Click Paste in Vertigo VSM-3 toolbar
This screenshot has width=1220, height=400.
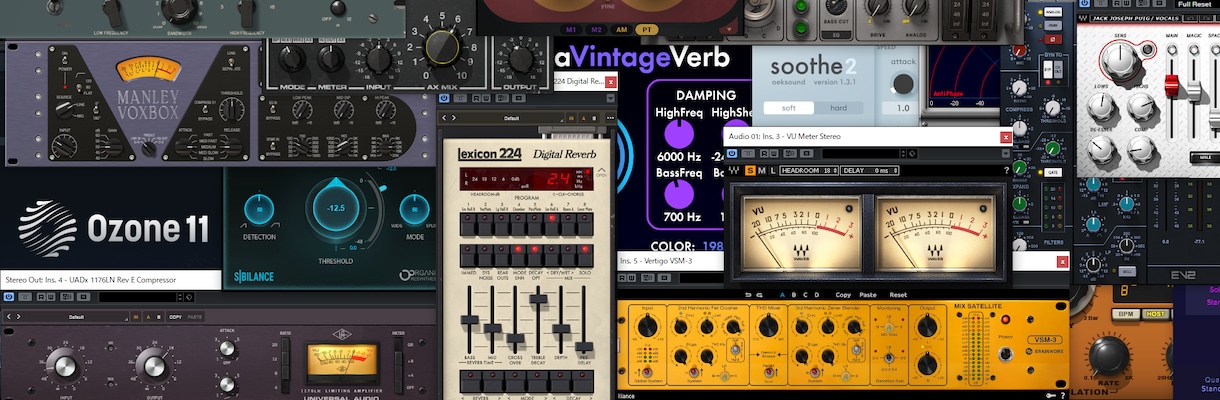[868, 295]
